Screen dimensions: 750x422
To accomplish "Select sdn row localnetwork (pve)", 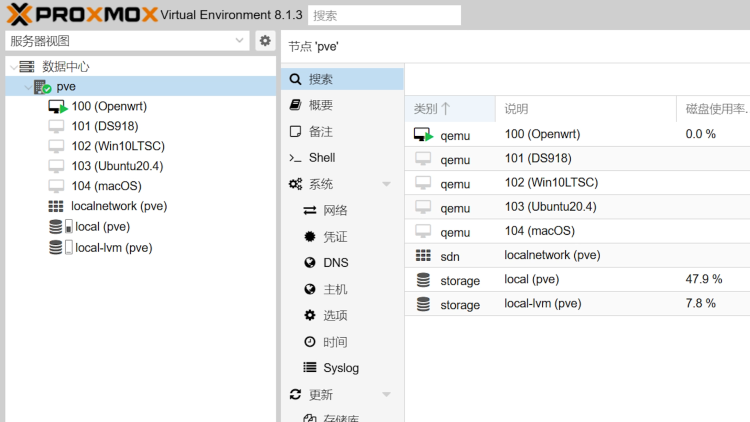I will coord(577,255).
